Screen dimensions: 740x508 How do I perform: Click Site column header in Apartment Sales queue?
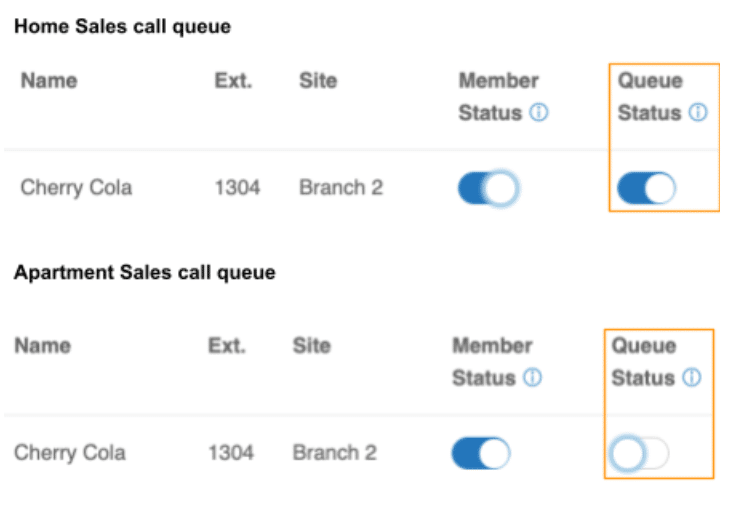[312, 346]
